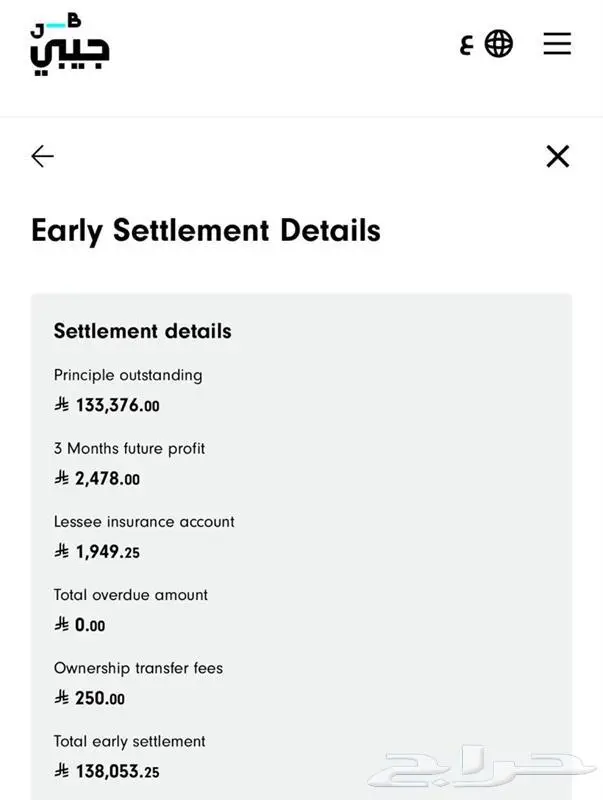The height and width of the screenshot is (800, 603).
Task: Select the Total overdue amount label
Action: pyautogui.click(x=131, y=595)
